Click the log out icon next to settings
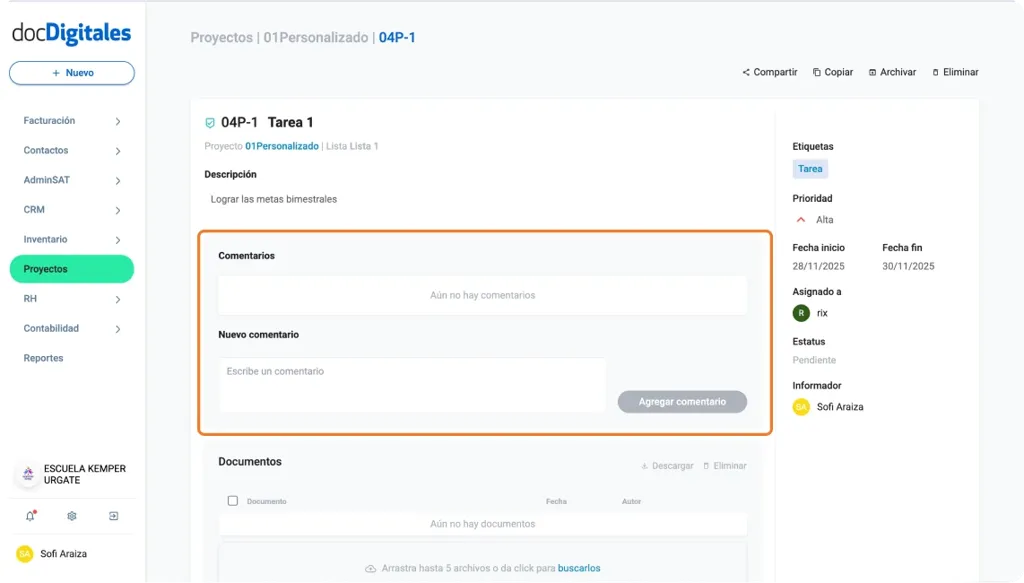 (x=113, y=516)
